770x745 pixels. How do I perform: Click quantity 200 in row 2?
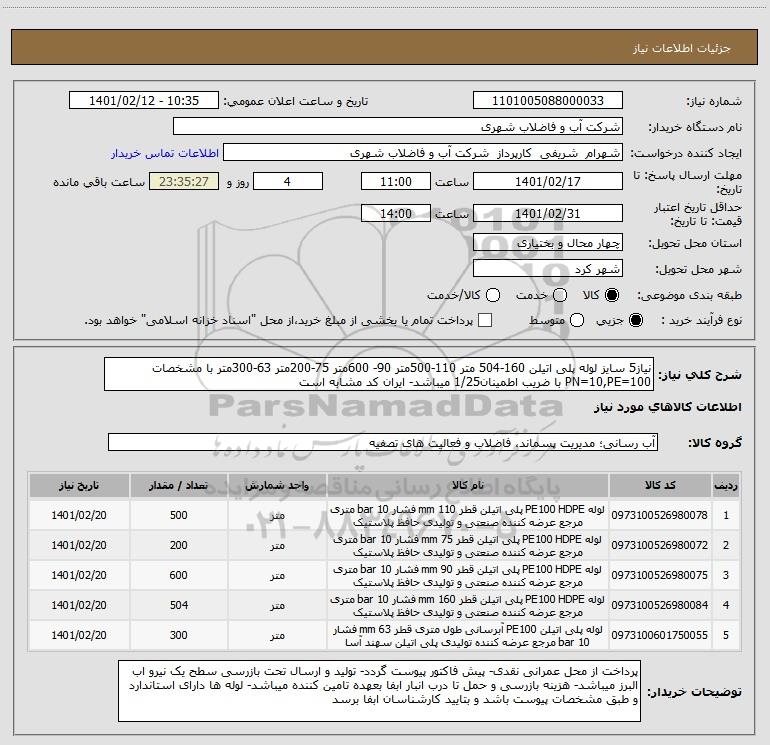pos(179,545)
